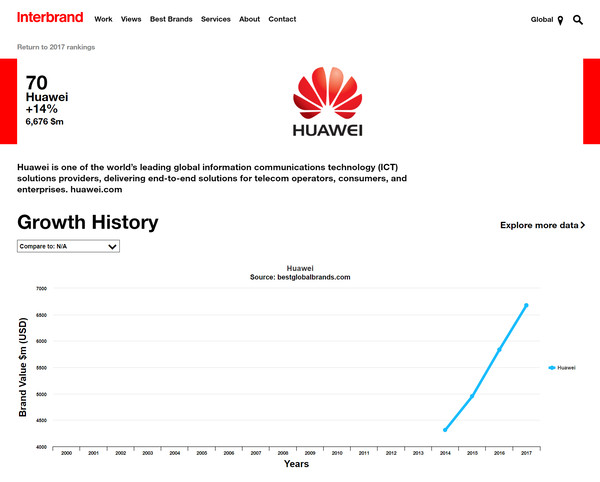This screenshot has width=600, height=482.
Task: Click the 7000 label on the value axis
Action: 41,288
